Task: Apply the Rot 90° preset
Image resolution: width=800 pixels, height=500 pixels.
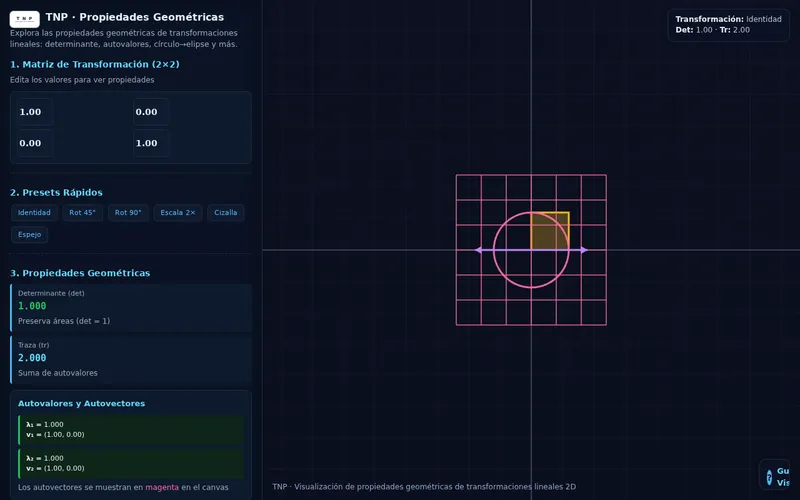Action: tap(128, 213)
